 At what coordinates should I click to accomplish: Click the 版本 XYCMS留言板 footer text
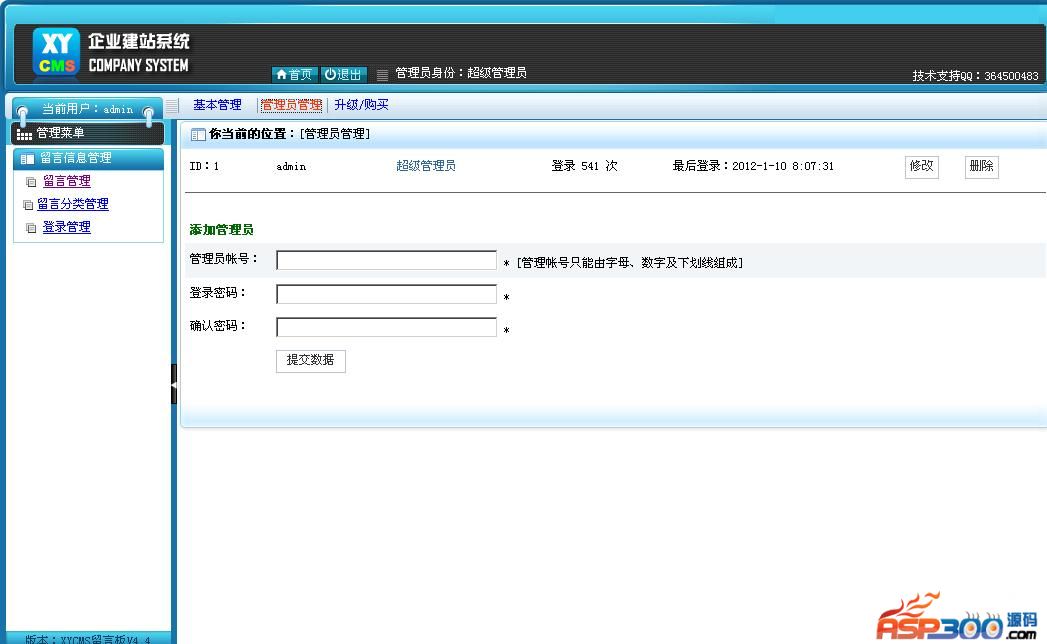pos(87,639)
